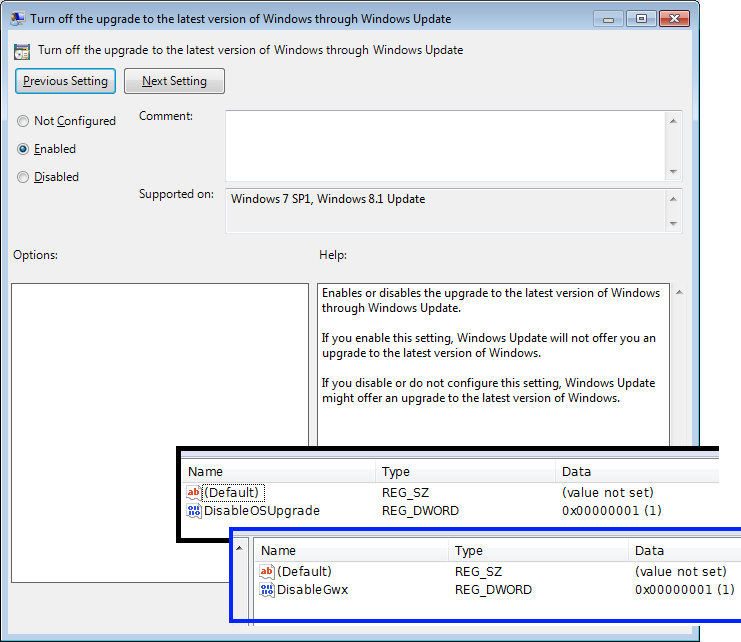Click the Comment box scroll down arrow

click(x=673, y=171)
